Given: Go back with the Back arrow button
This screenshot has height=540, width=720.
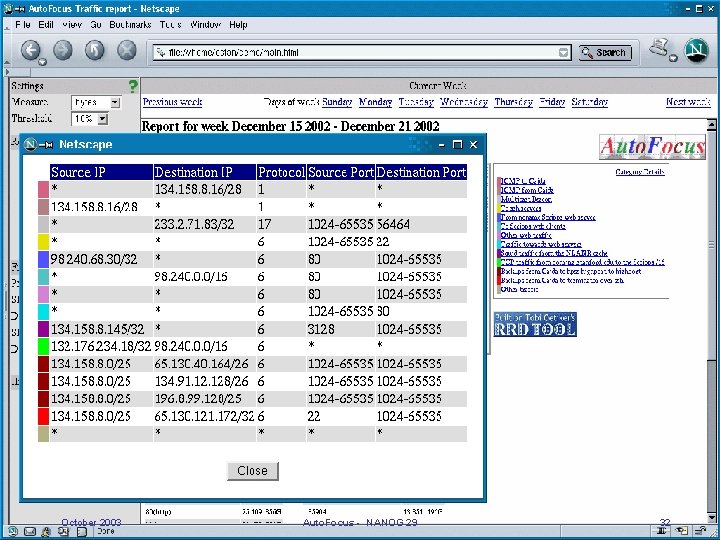Looking at the screenshot, I should tap(30, 50).
